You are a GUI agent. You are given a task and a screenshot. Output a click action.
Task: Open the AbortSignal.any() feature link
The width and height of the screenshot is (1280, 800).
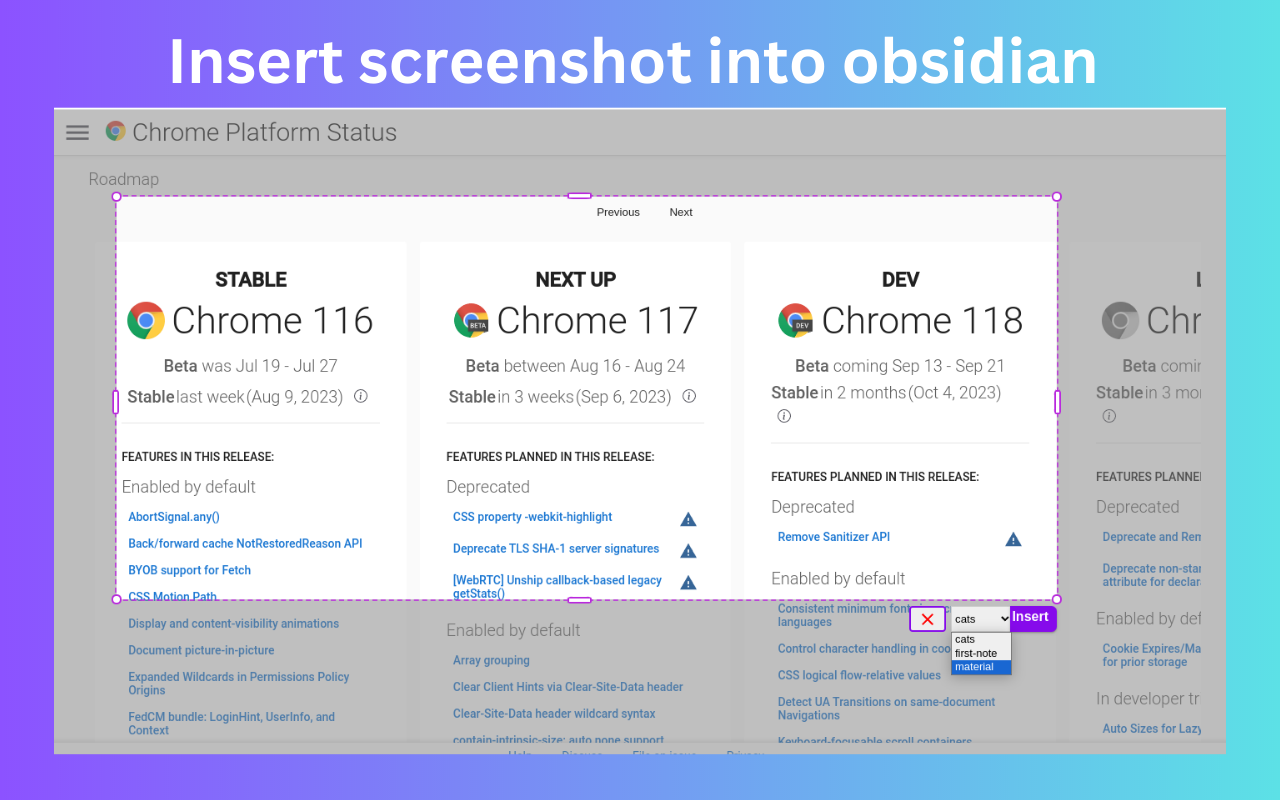click(174, 516)
